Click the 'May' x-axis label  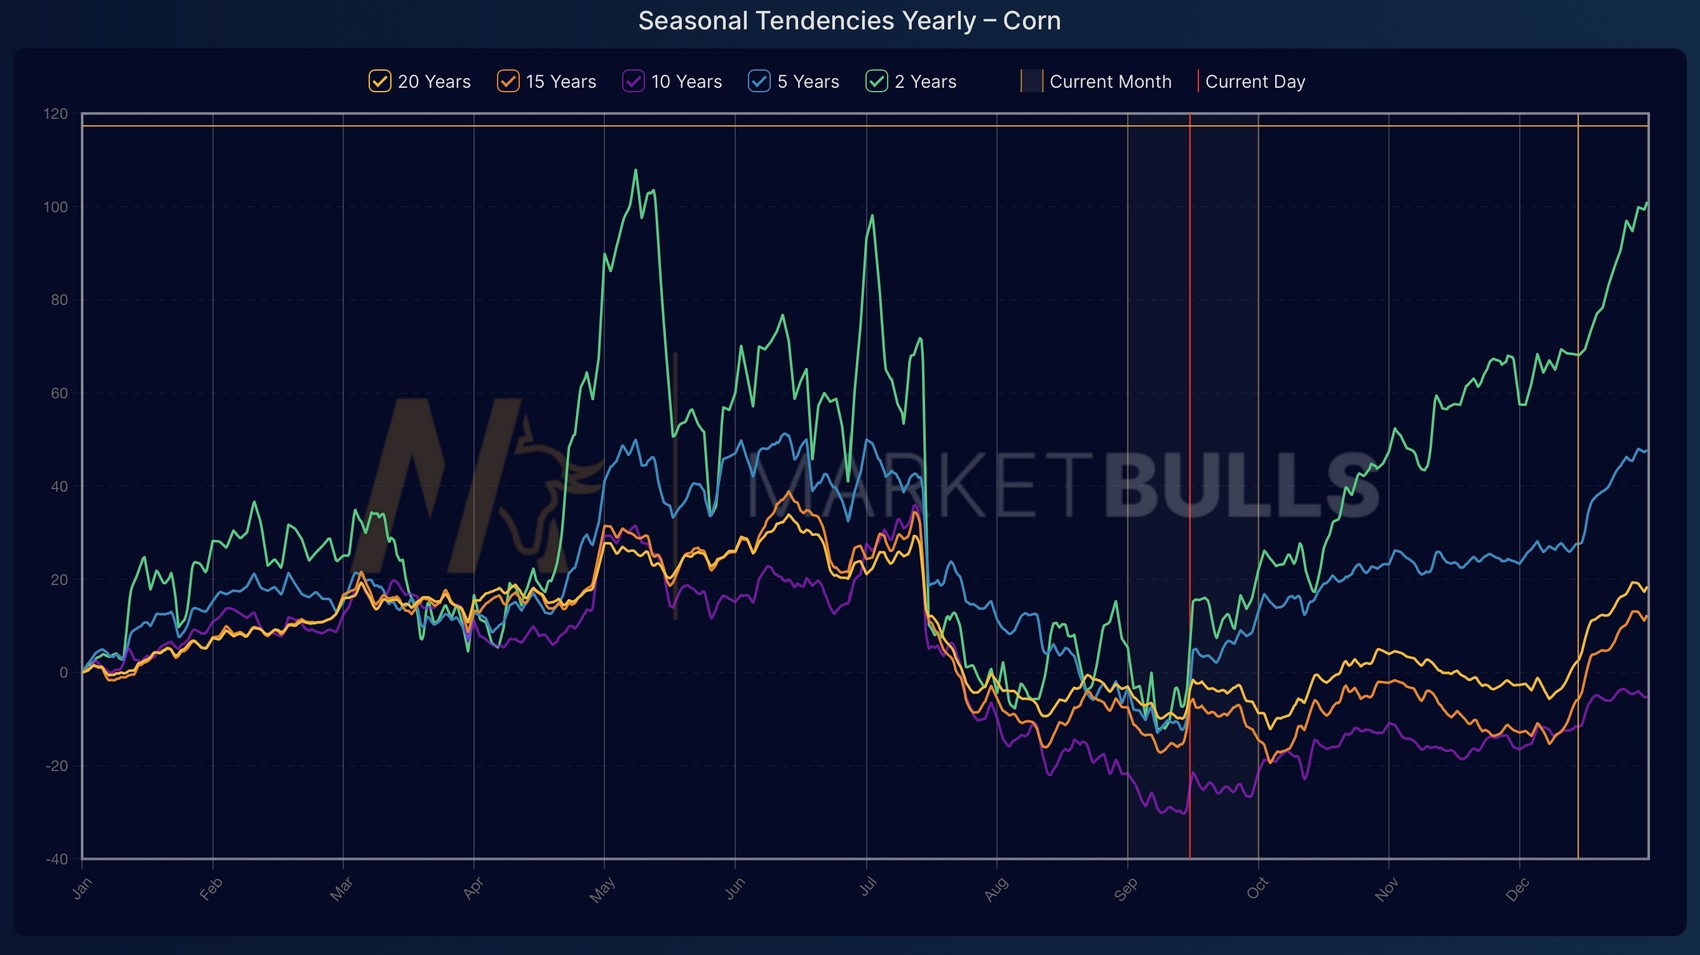click(x=602, y=890)
